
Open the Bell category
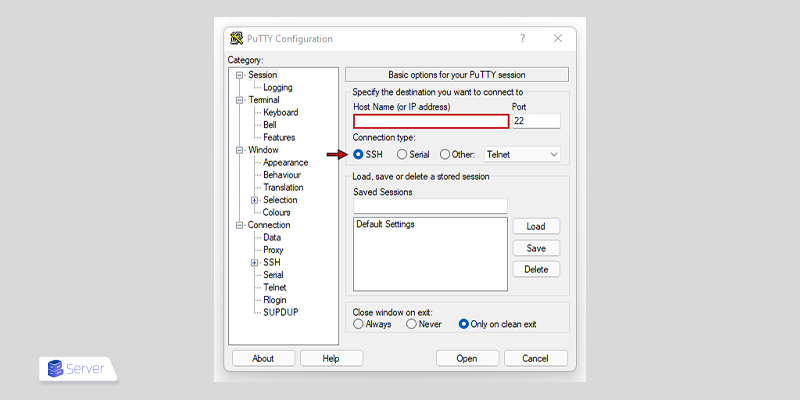pyautogui.click(x=270, y=125)
